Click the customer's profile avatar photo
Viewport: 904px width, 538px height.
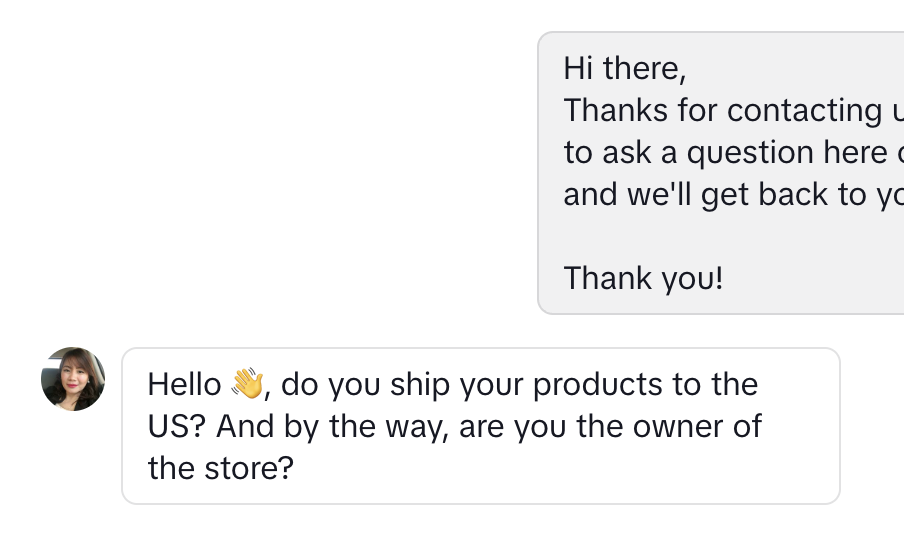point(73,379)
